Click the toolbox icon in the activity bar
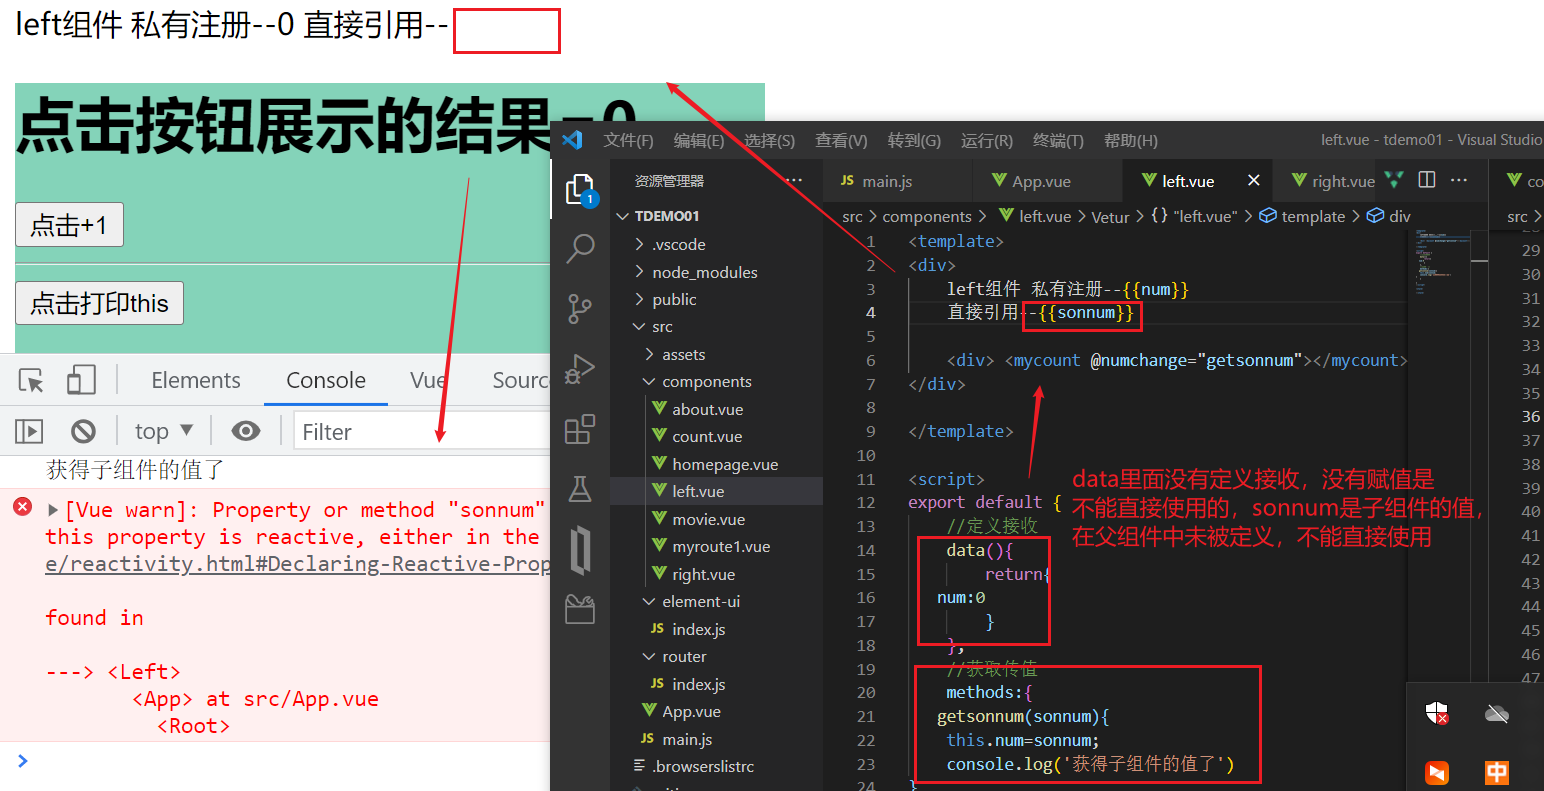This screenshot has height=791, width=1544. 580,609
